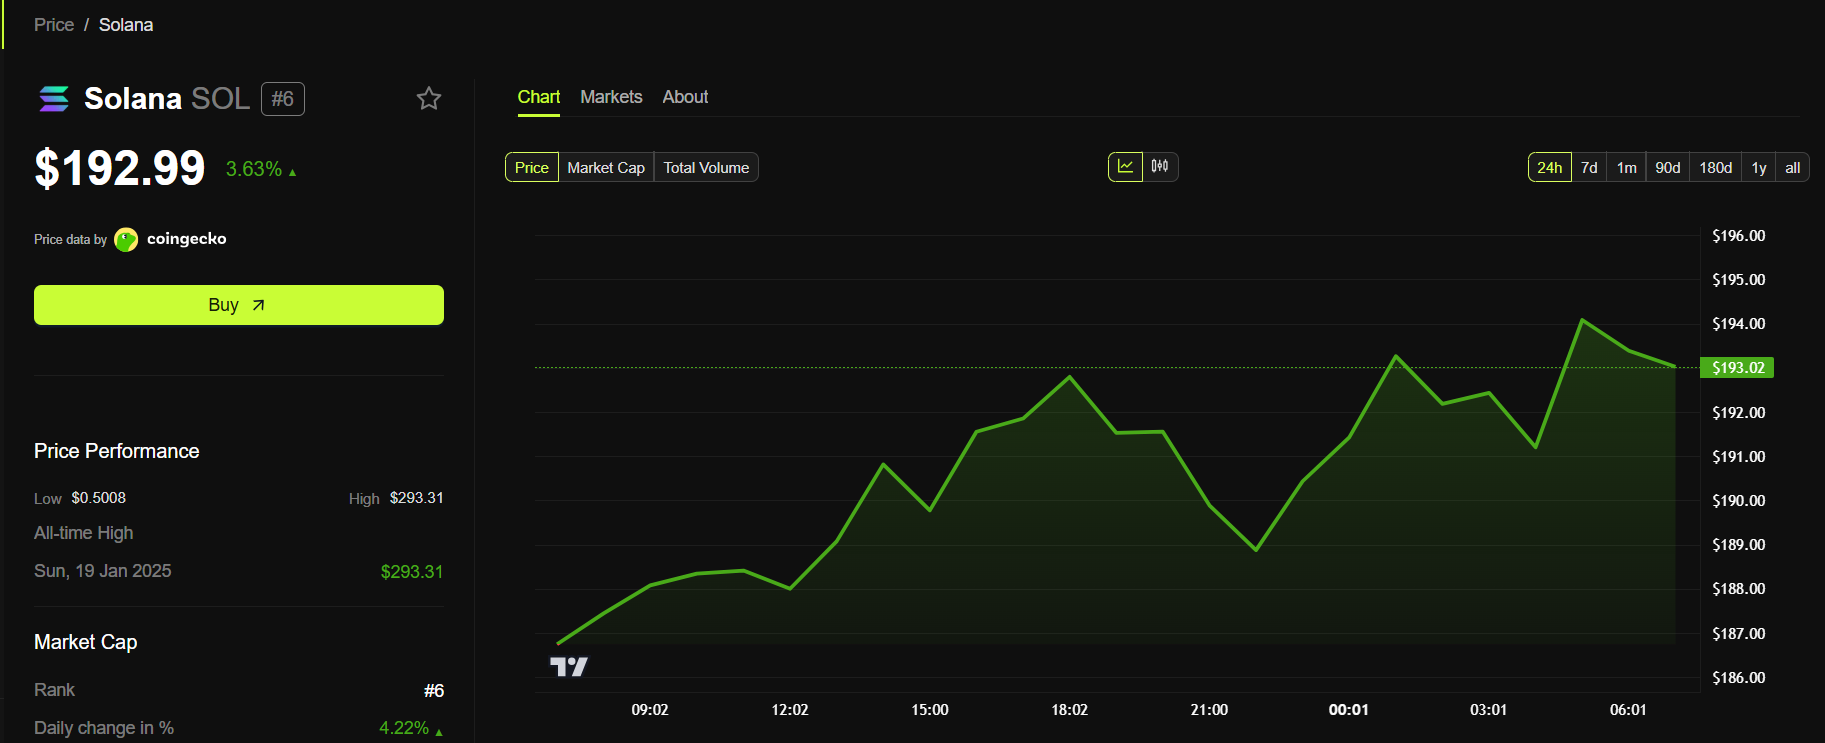The image size is (1825, 743).
Task: Click the Daily change 4.22% value
Action: pos(404,728)
